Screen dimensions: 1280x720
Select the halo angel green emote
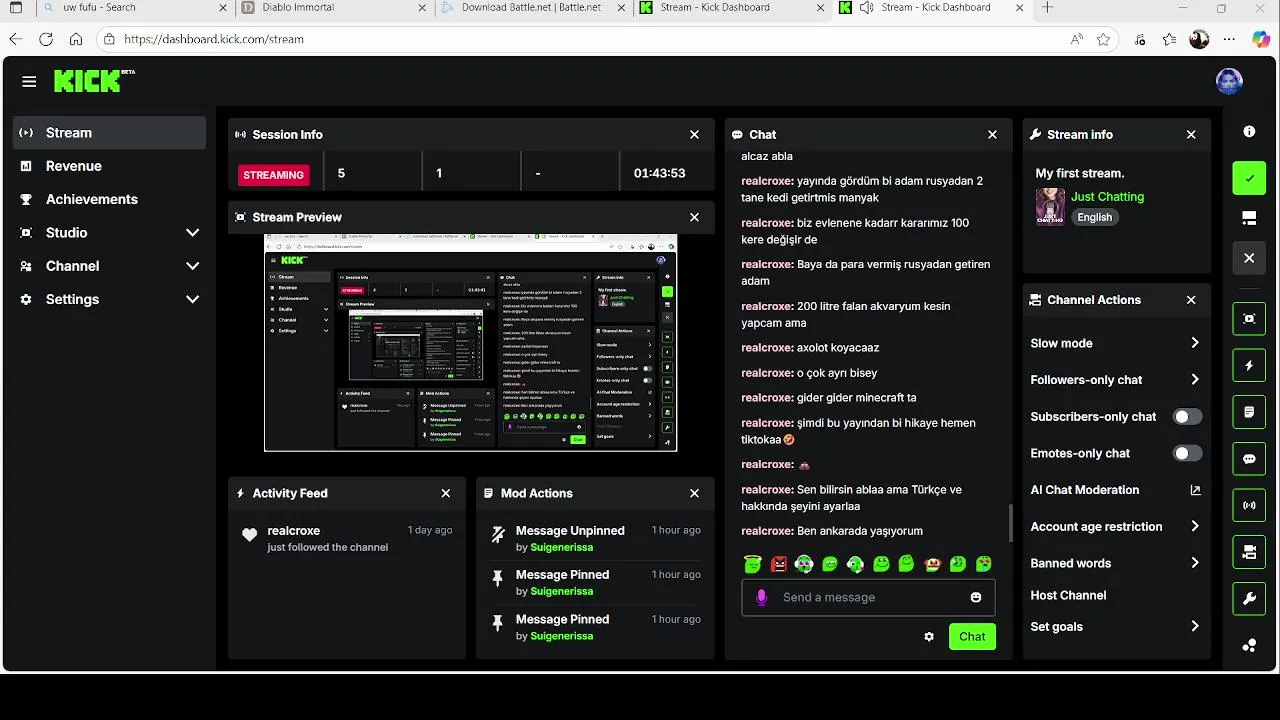pyautogui.click(x=753, y=564)
